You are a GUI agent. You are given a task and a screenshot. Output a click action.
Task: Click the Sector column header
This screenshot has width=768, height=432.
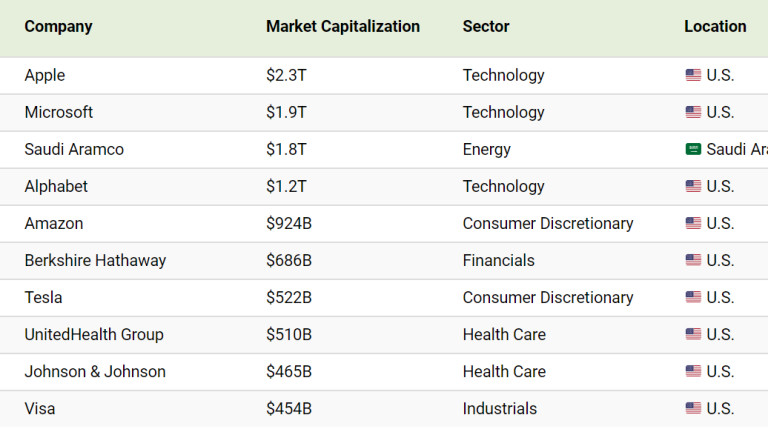click(x=486, y=27)
